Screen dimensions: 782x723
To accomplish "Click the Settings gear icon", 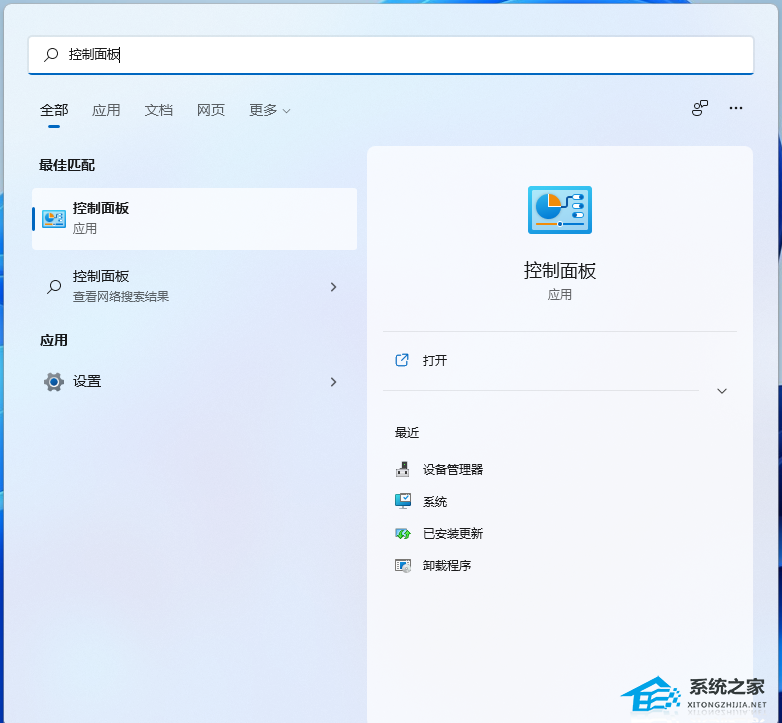I will point(53,382).
